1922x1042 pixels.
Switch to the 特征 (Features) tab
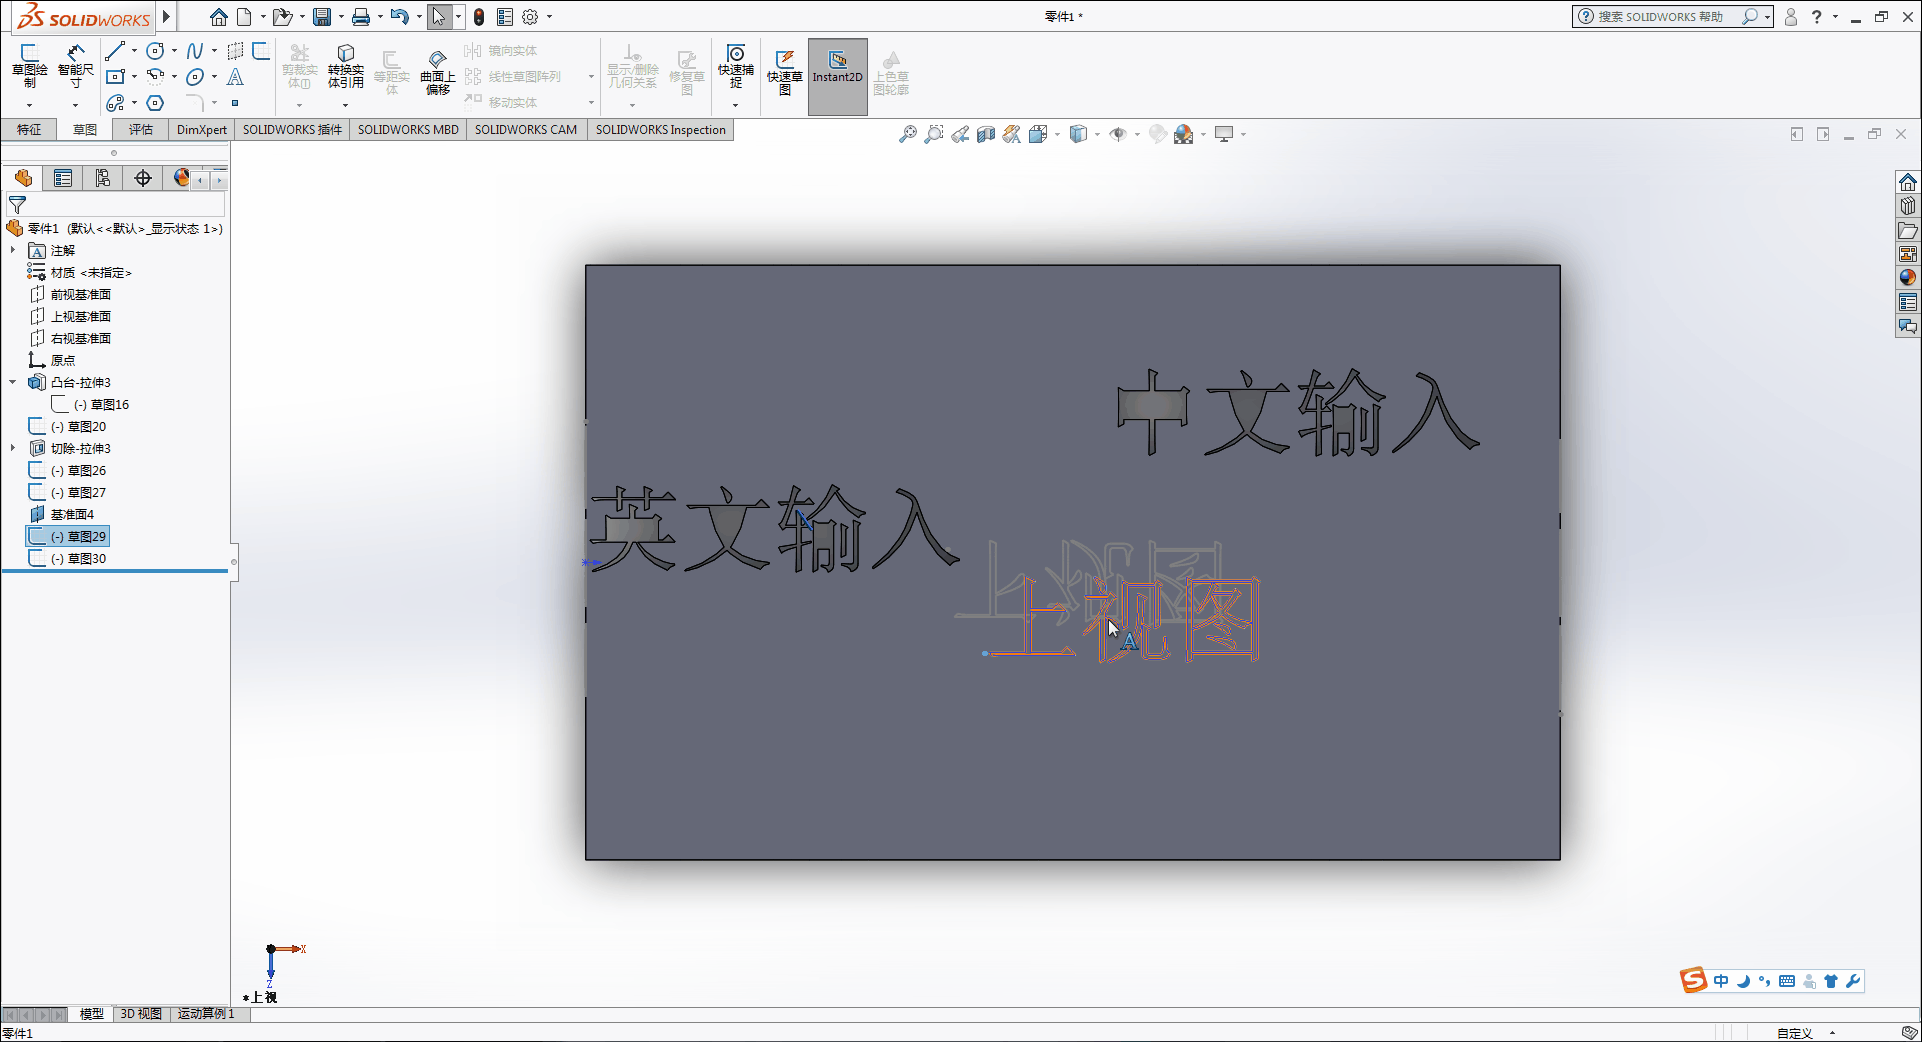point(29,130)
